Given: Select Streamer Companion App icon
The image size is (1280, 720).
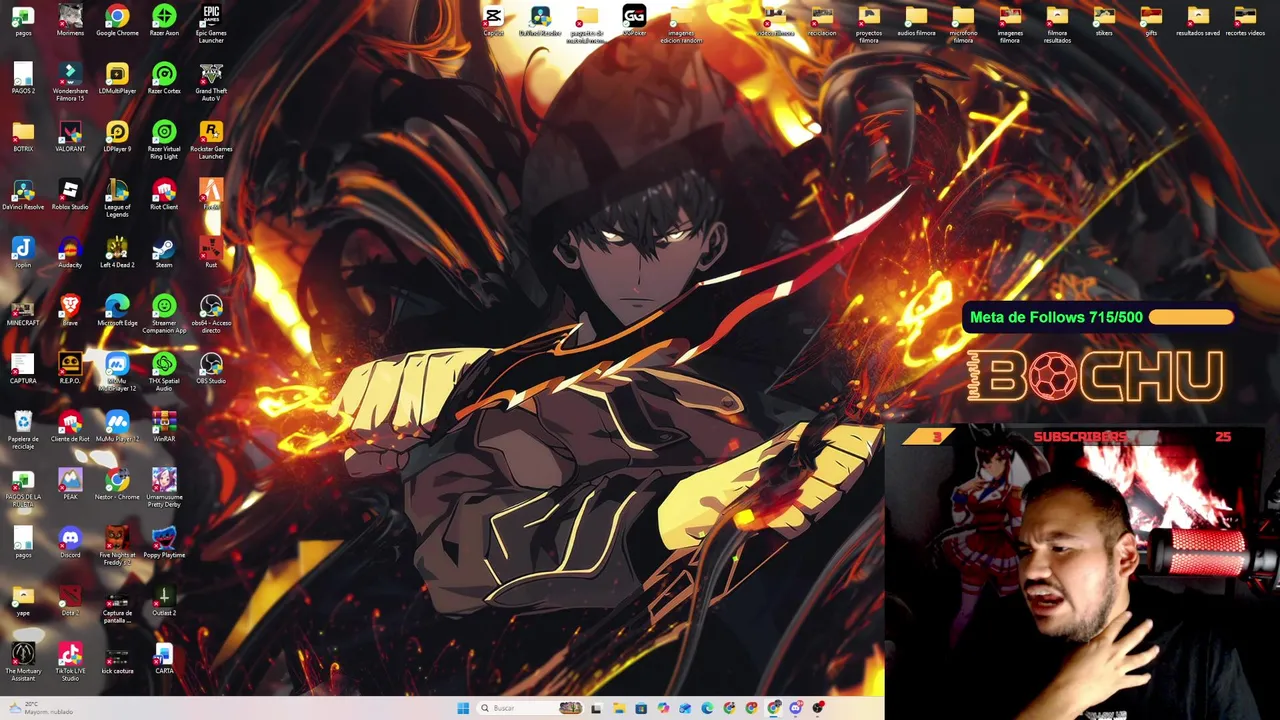Looking at the screenshot, I should click(x=164, y=314).
